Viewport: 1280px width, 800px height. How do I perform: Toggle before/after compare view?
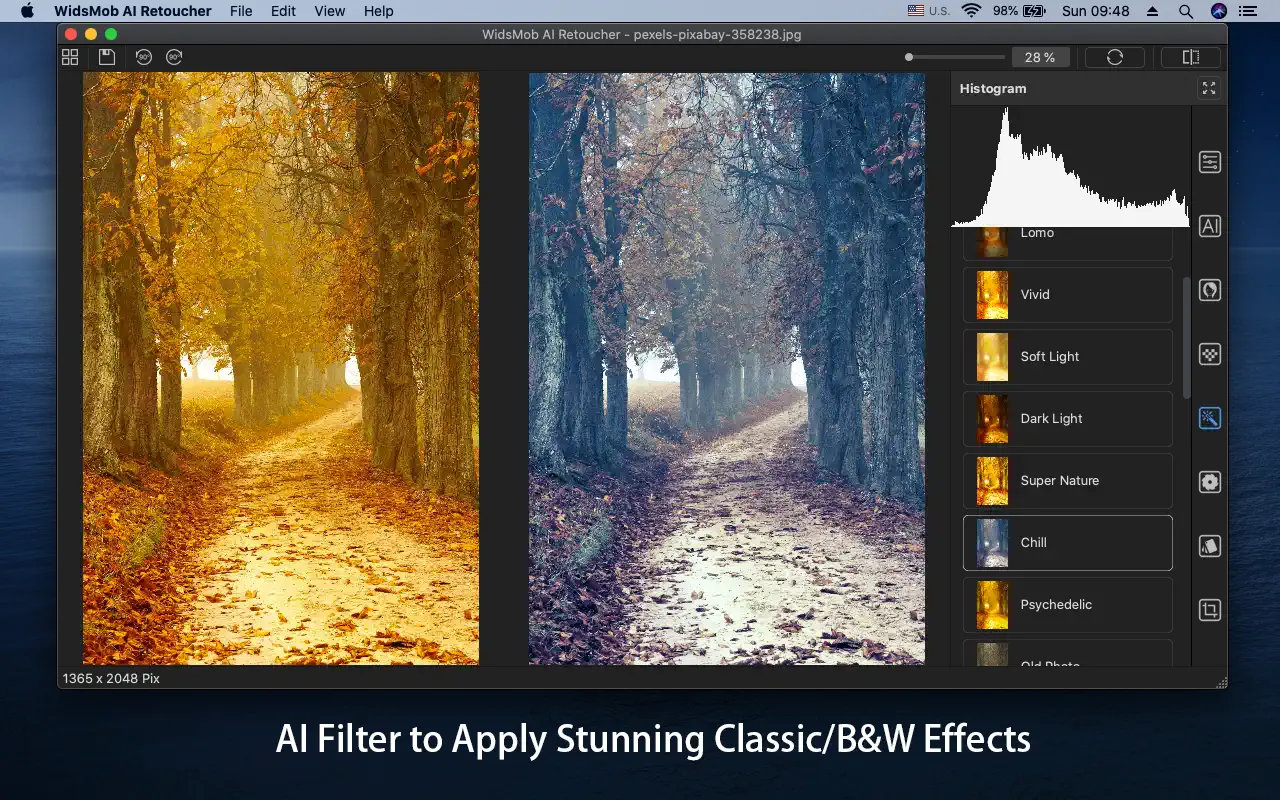tap(1190, 58)
